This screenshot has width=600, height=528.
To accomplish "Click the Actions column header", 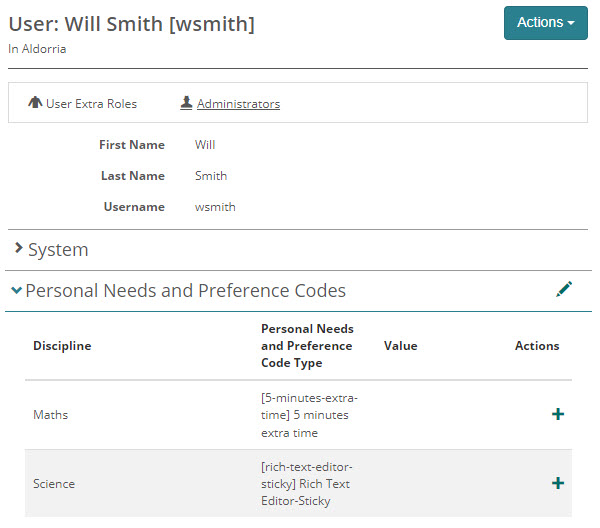I will pyautogui.click(x=537, y=346).
